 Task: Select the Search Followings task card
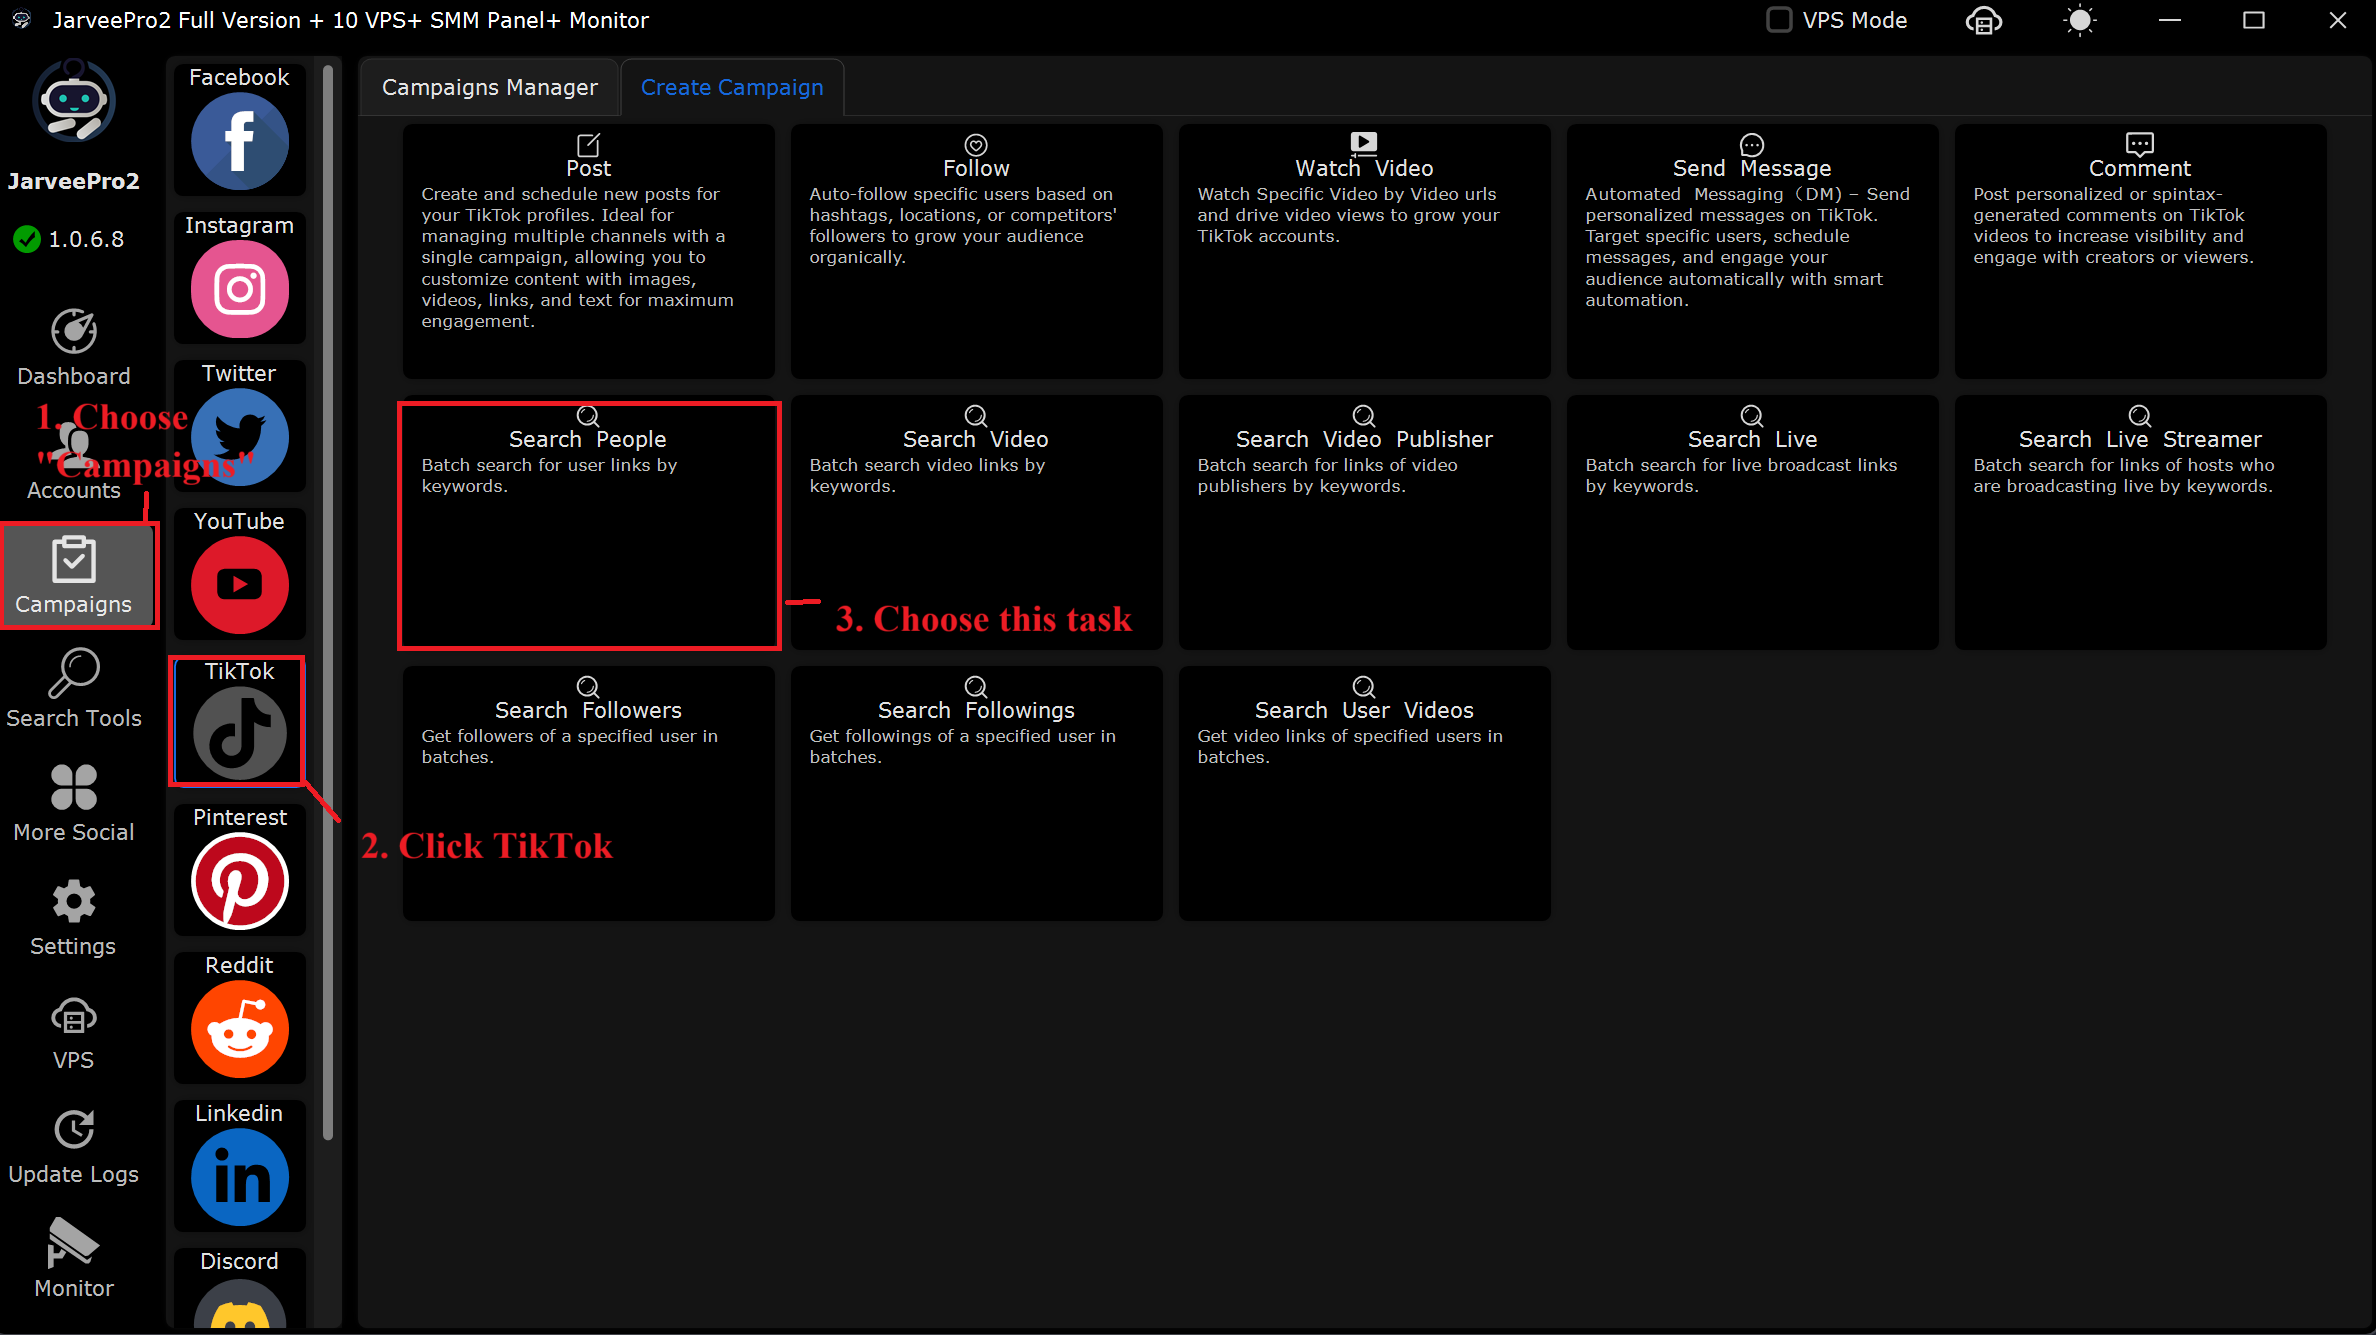[x=977, y=793]
